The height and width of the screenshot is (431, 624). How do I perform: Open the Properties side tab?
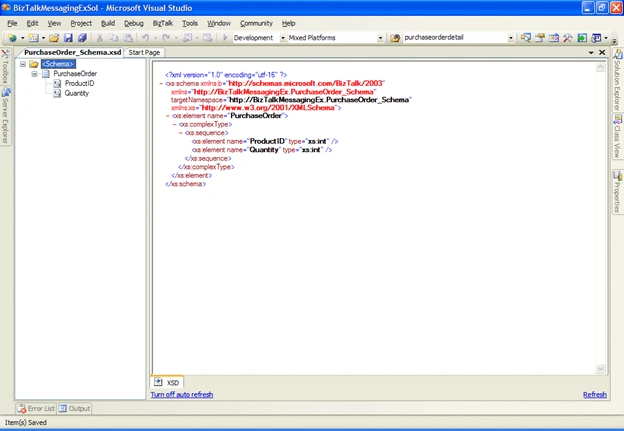[618, 192]
